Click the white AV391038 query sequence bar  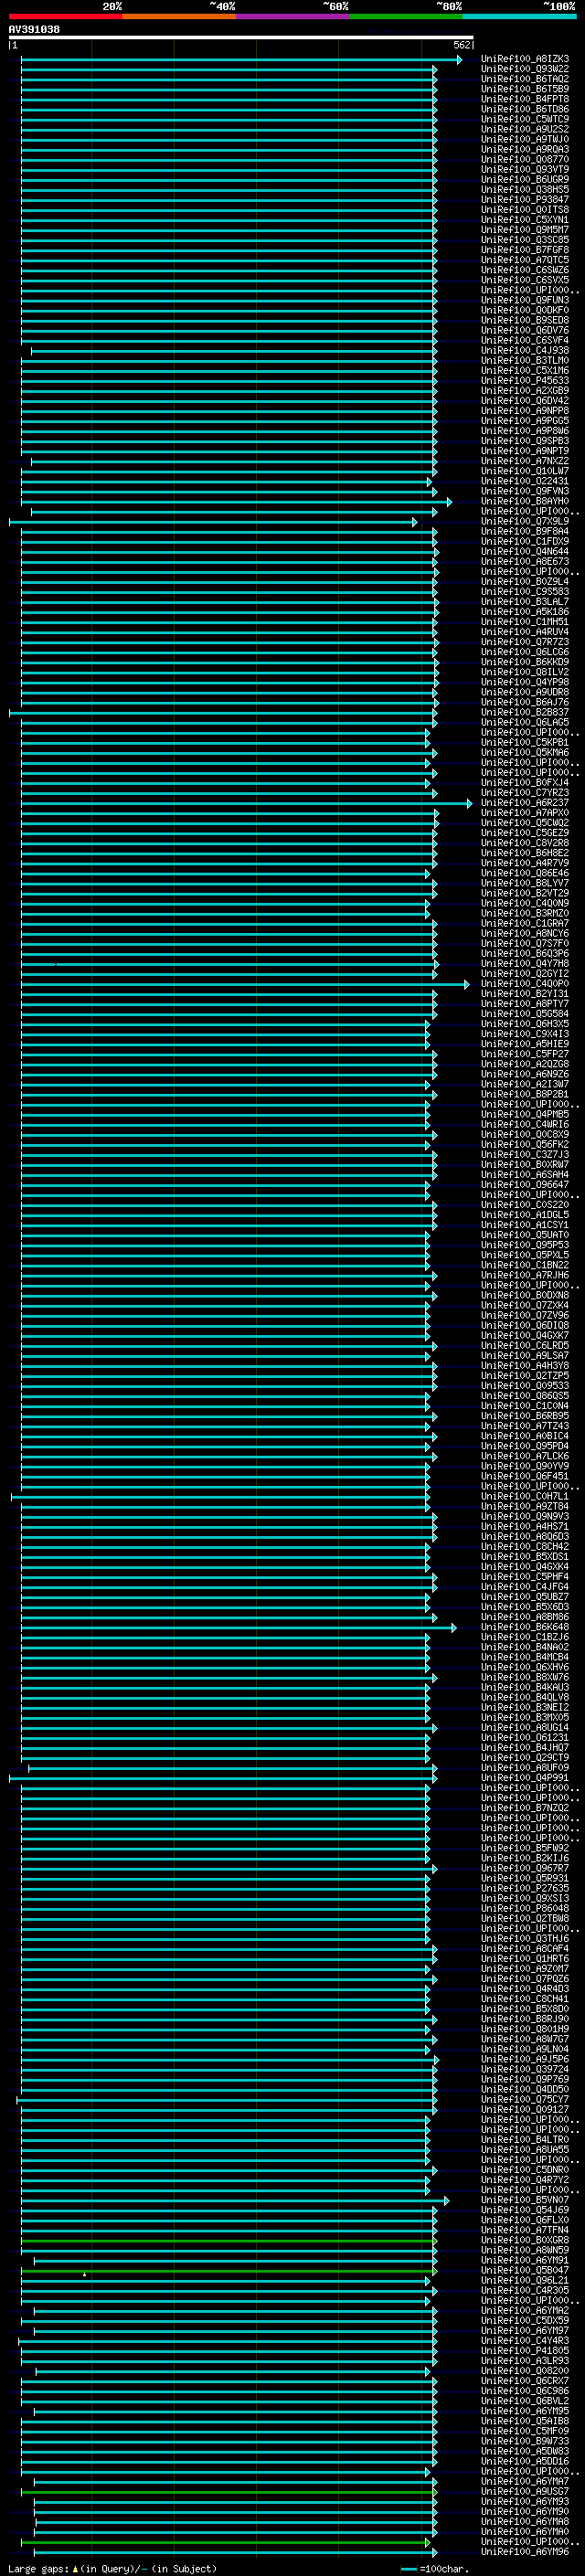click(x=241, y=37)
